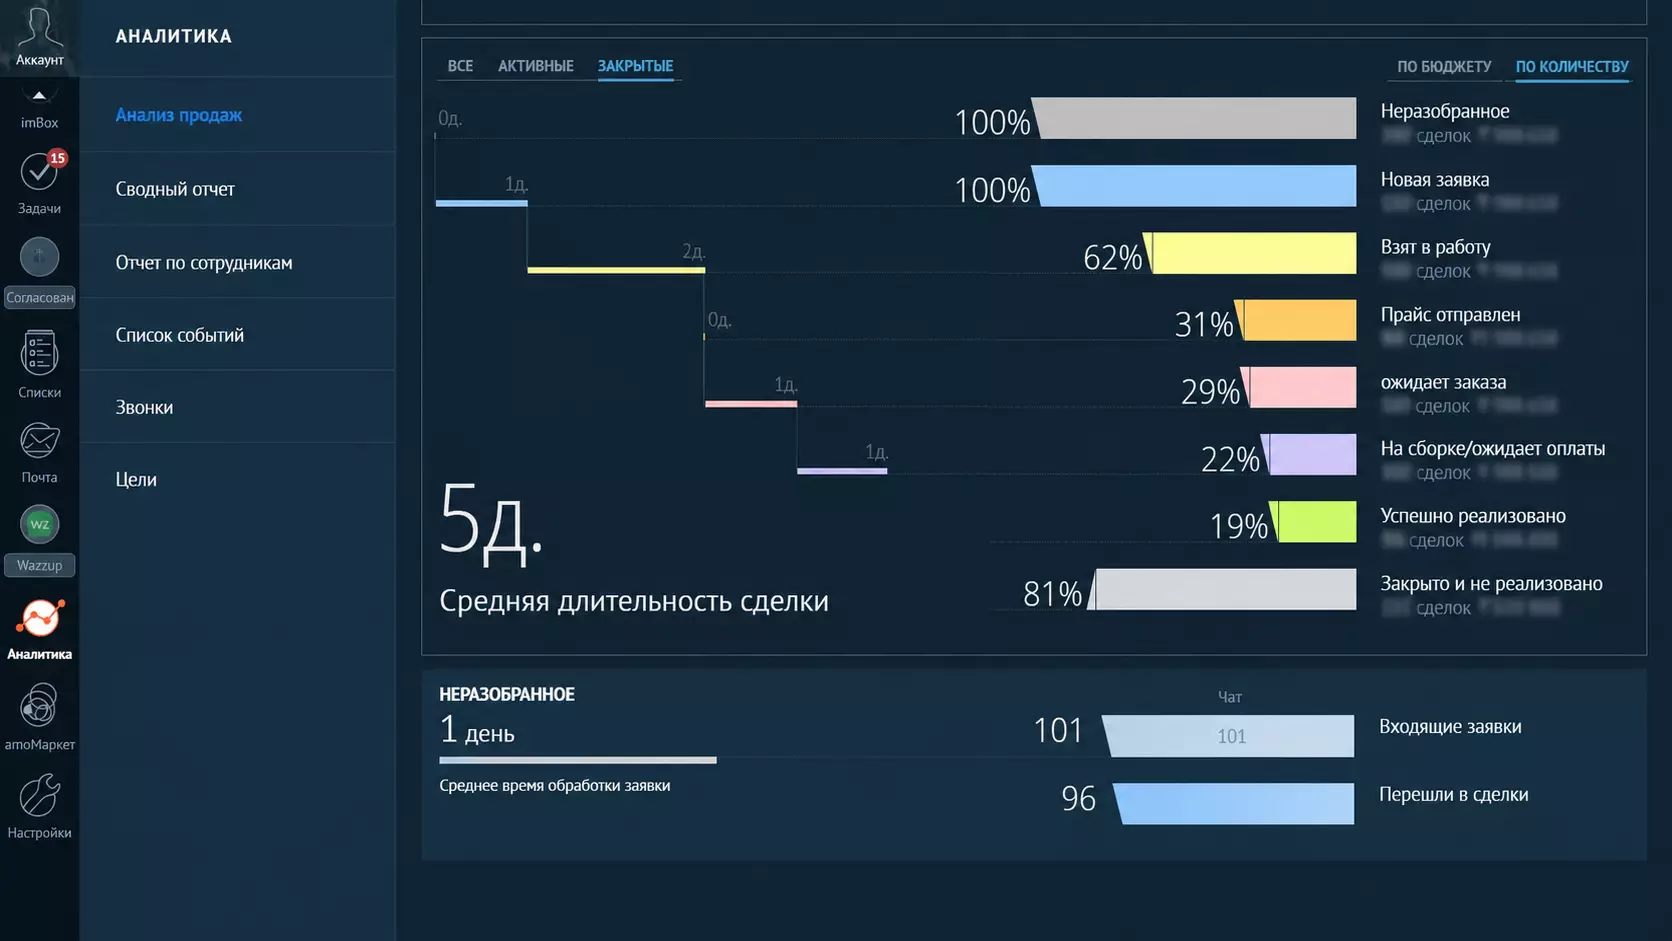The width and height of the screenshot is (1672, 941).
Task: Switch view to ПО БЮДЖЕТУ
Action: pyautogui.click(x=1444, y=67)
